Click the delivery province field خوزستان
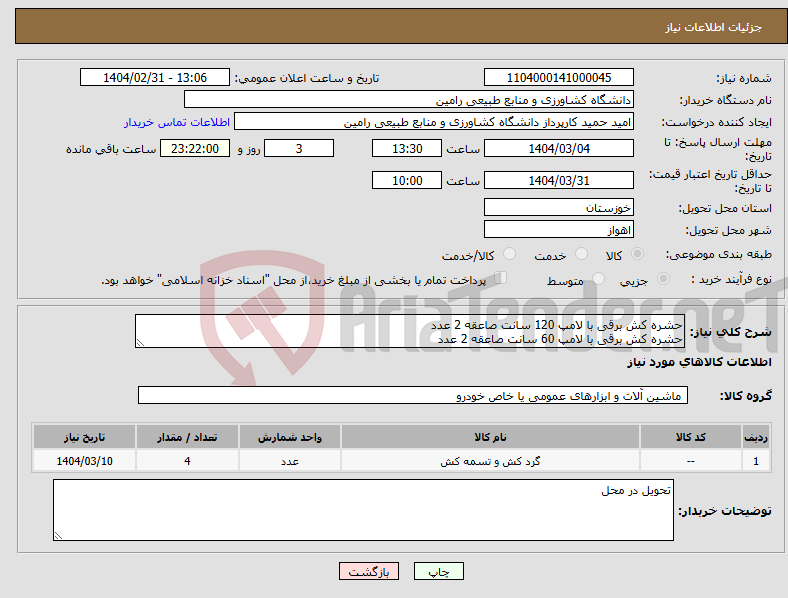The width and height of the screenshot is (788, 598). tap(559, 207)
